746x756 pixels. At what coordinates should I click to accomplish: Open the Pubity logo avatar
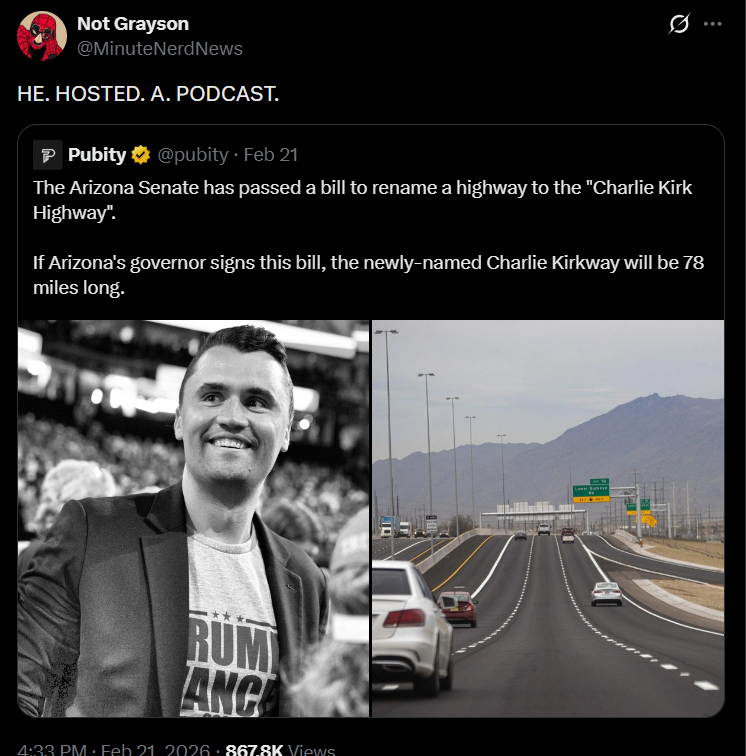coord(48,155)
